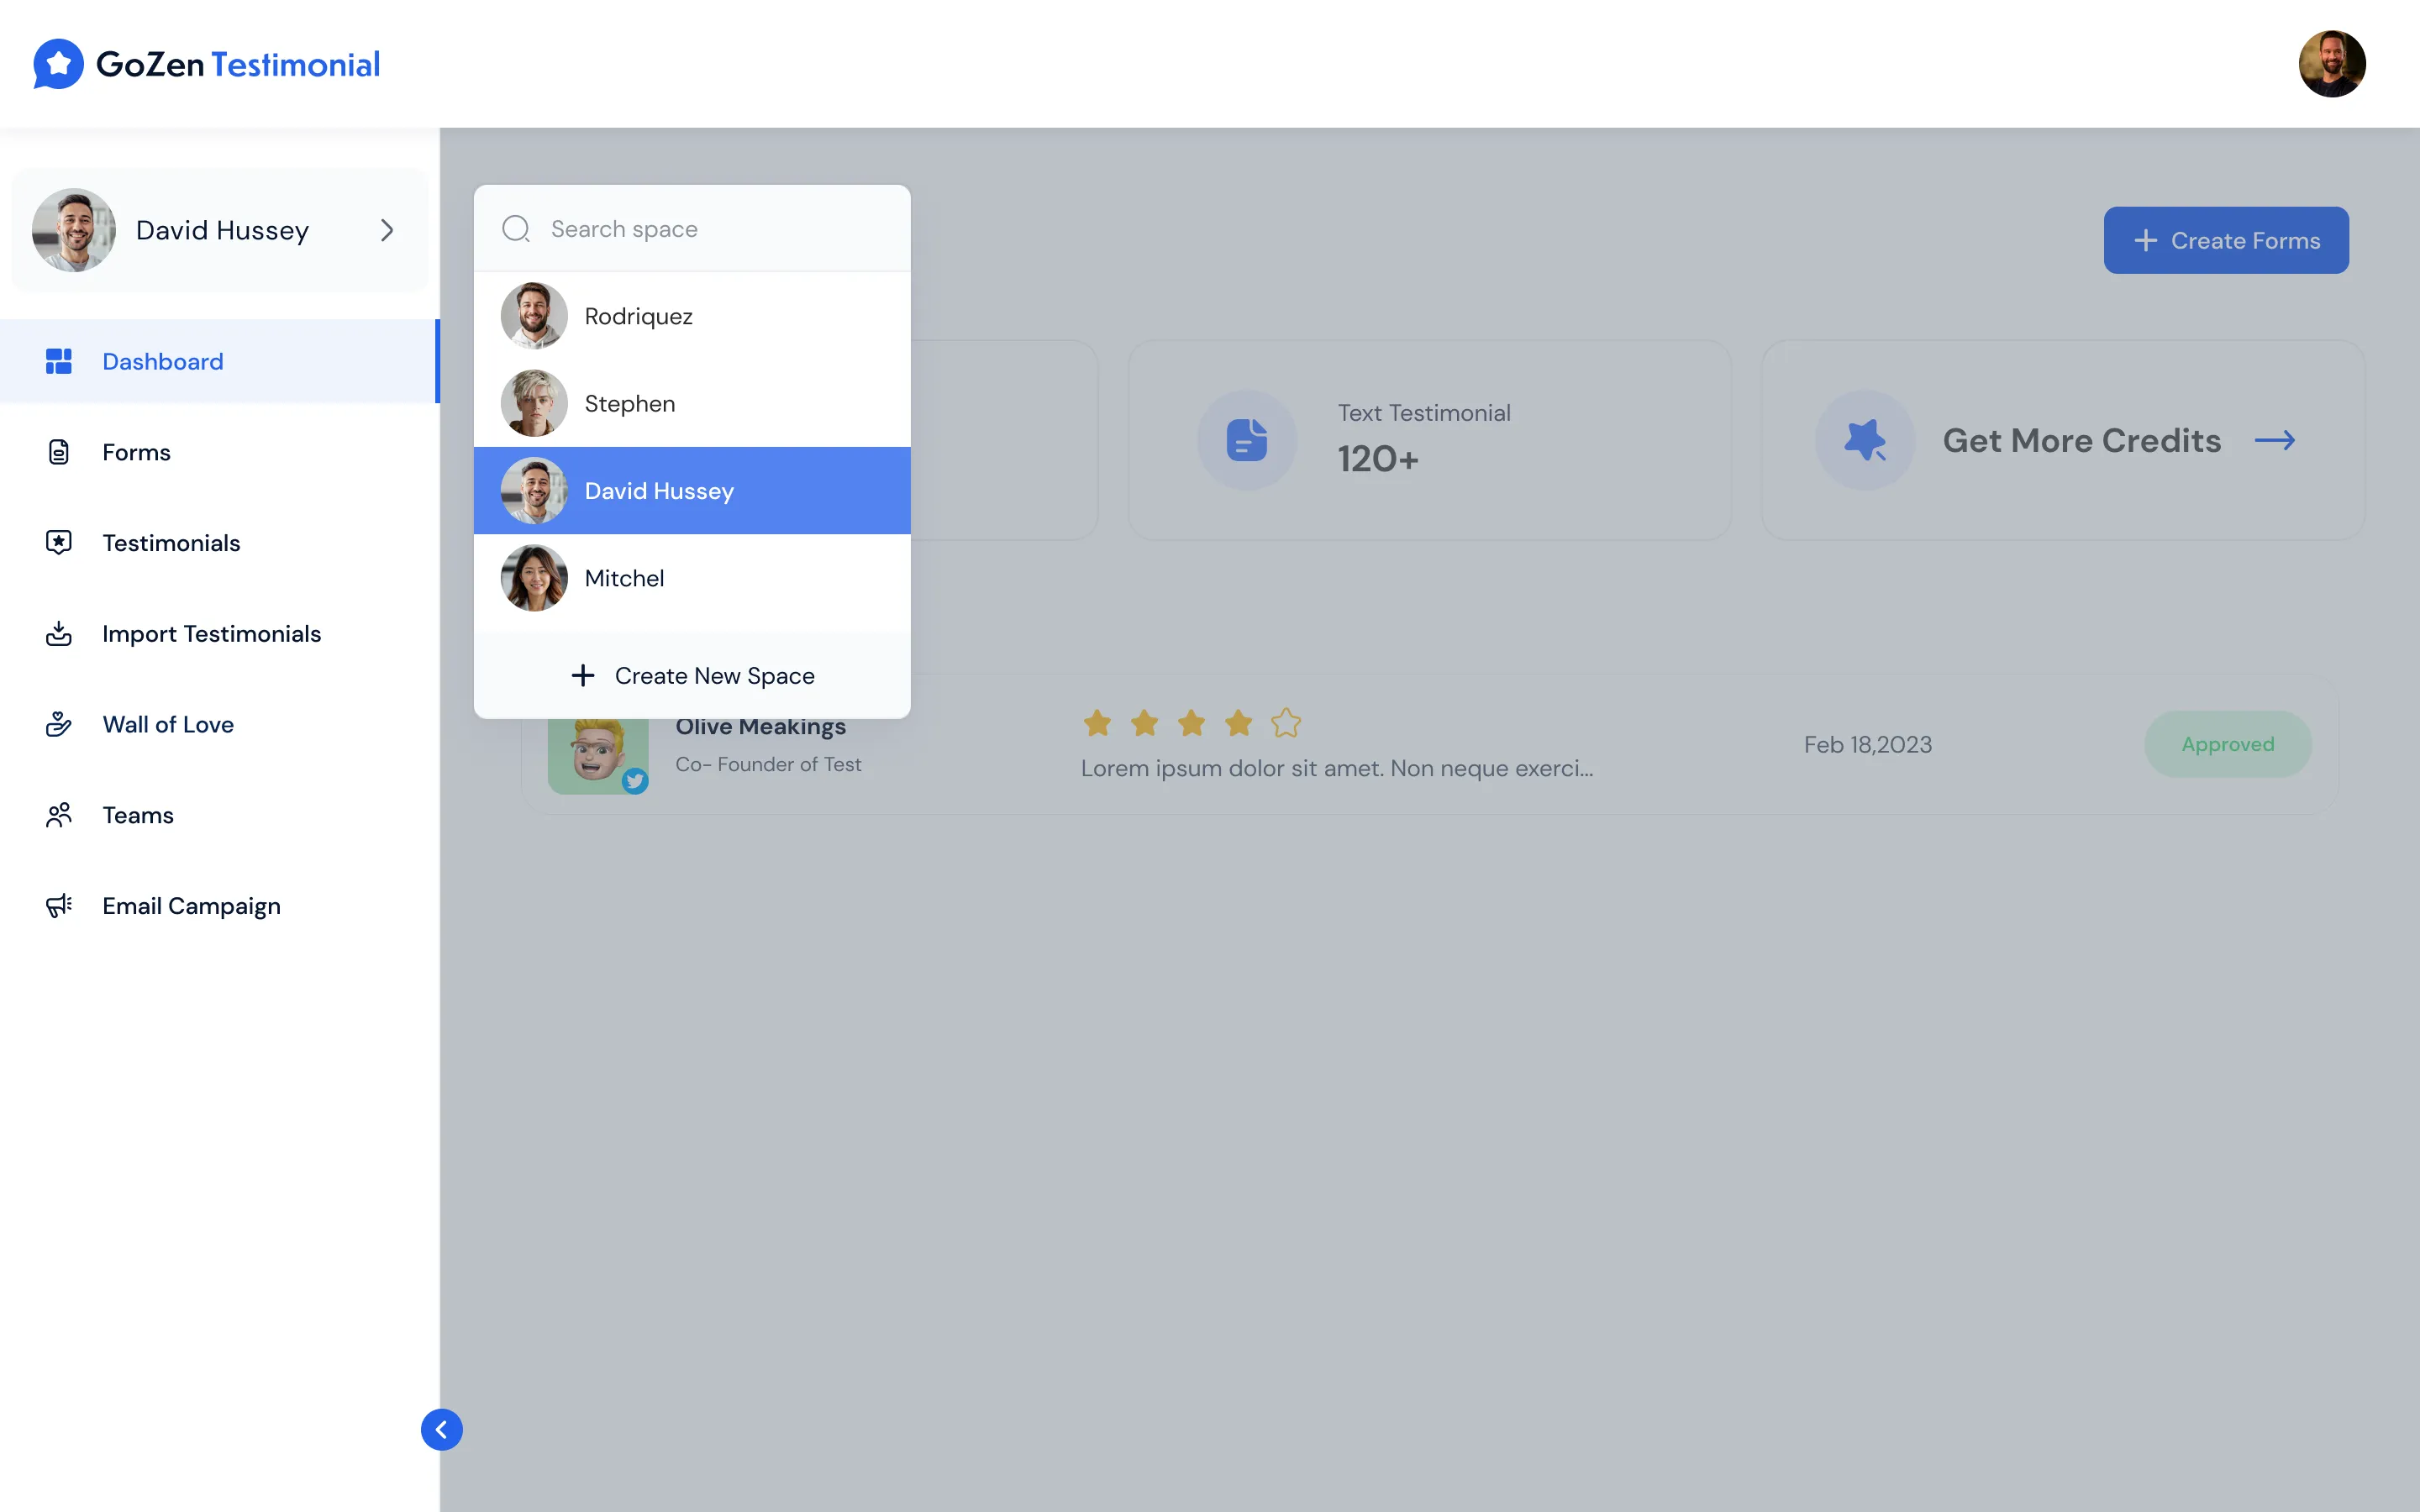
Task: Open the user profile avatar in header
Action: point(2331,64)
